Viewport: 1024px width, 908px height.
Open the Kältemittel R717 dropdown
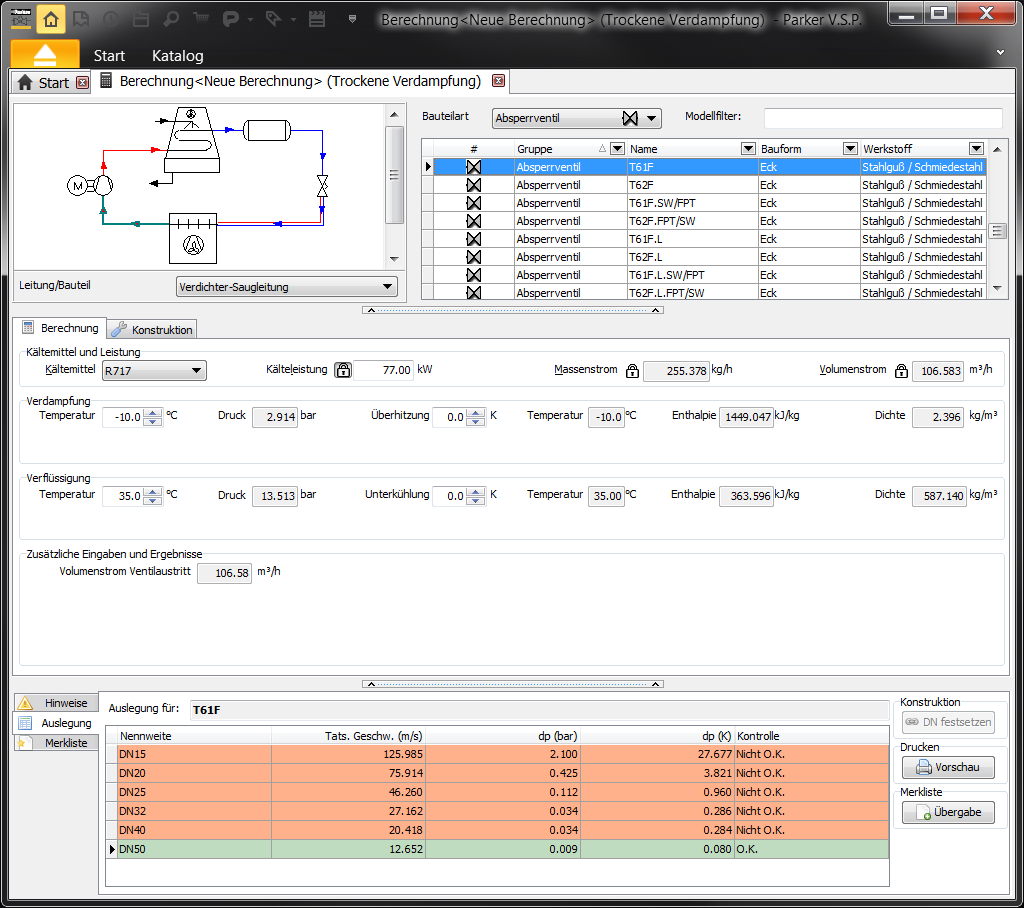[154, 371]
